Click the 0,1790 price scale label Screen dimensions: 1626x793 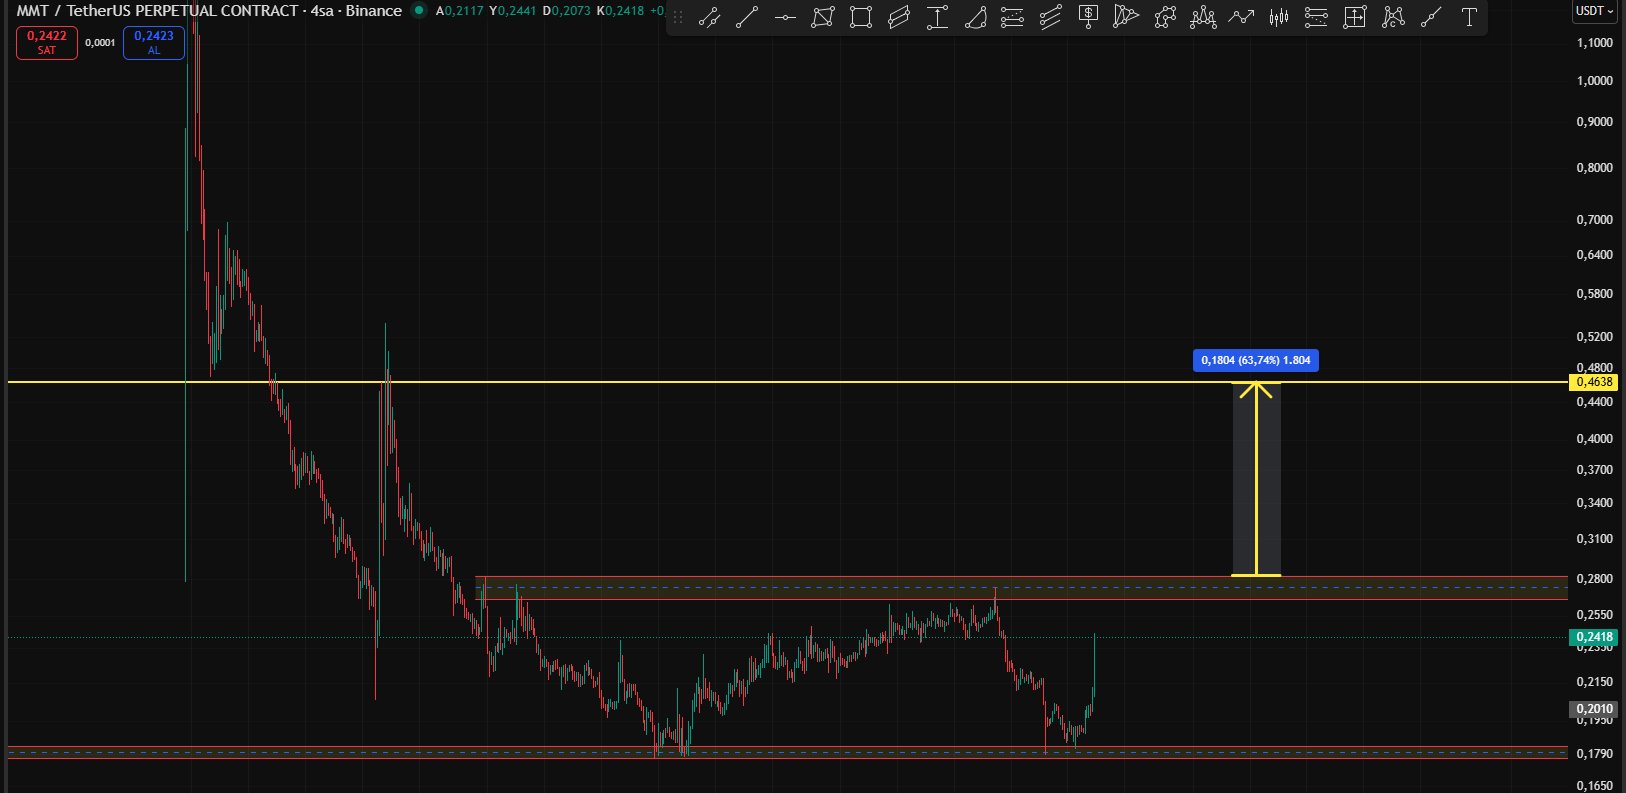point(1595,754)
